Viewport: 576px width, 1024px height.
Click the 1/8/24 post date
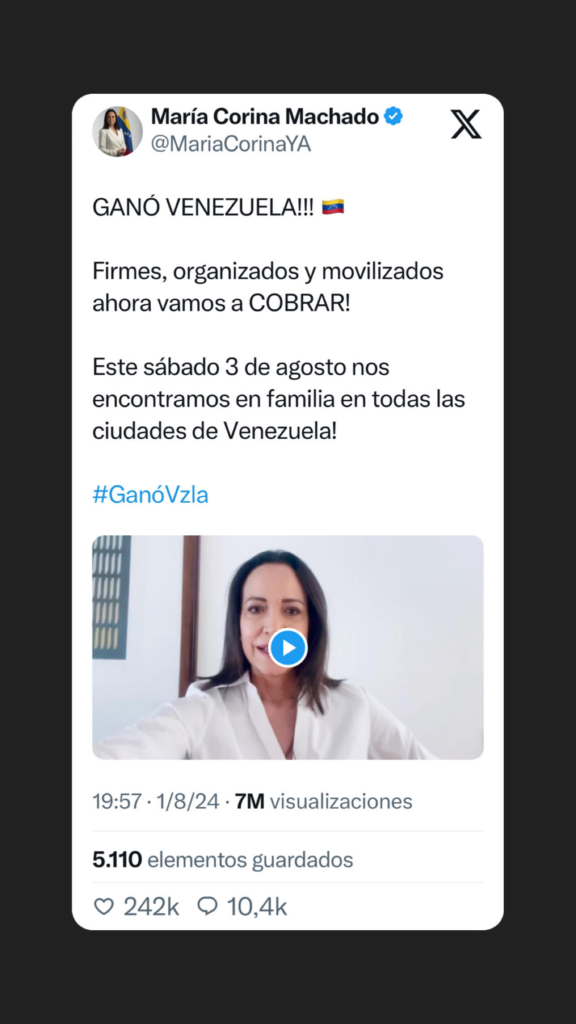click(188, 801)
